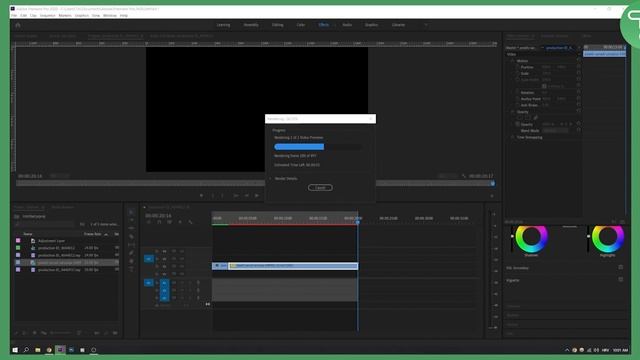Open the Graphics menu

(x=82, y=16)
